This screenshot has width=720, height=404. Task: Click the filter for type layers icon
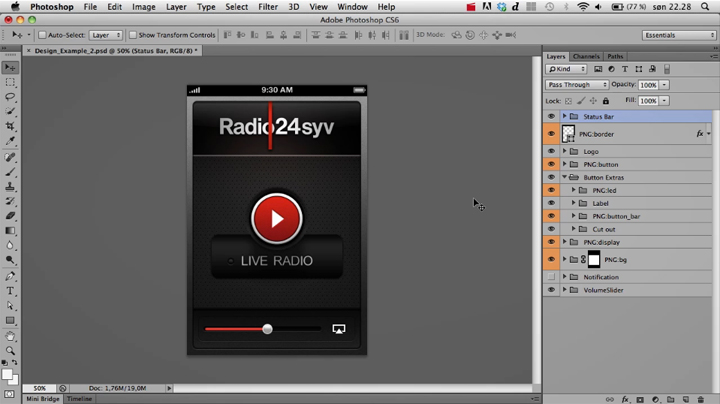pyautogui.click(x=625, y=69)
